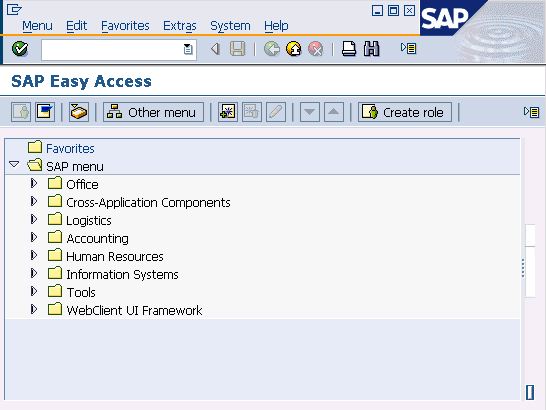Click the Print icon

[349, 49]
